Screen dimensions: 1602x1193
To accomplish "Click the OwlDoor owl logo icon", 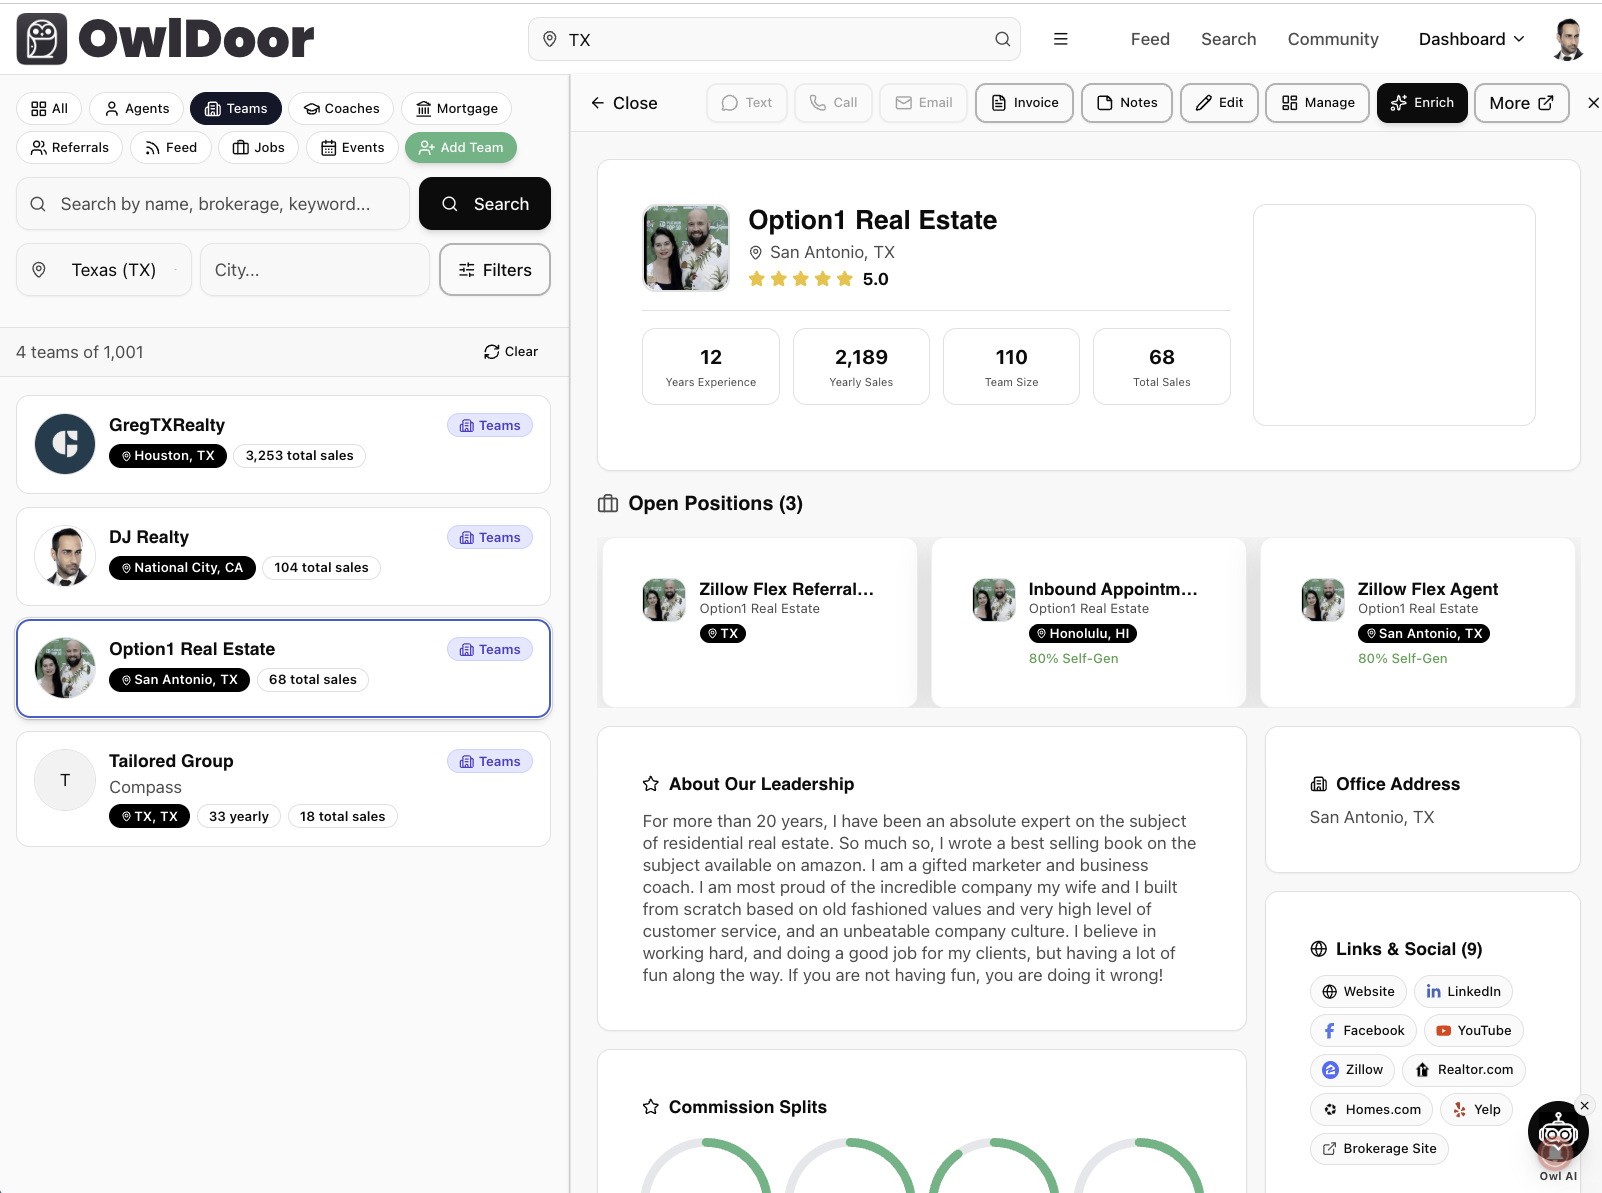I will click(42, 39).
